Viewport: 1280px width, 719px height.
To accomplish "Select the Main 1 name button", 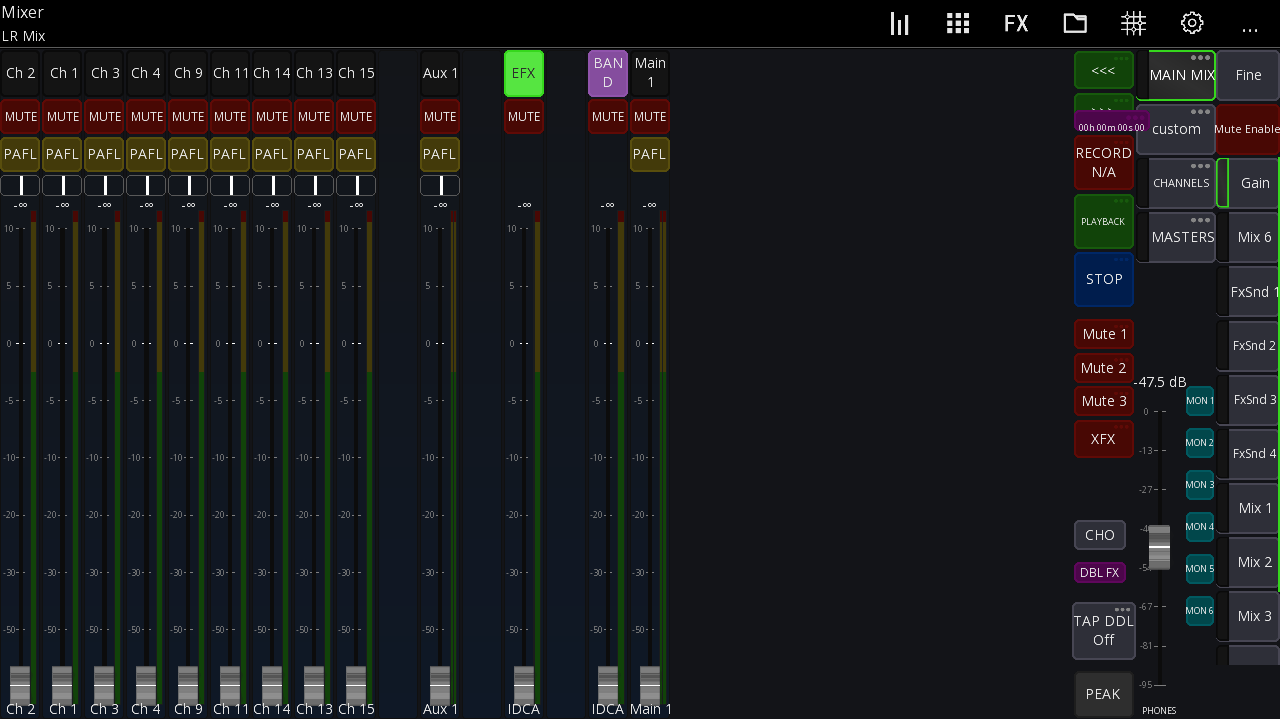I will (650, 74).
